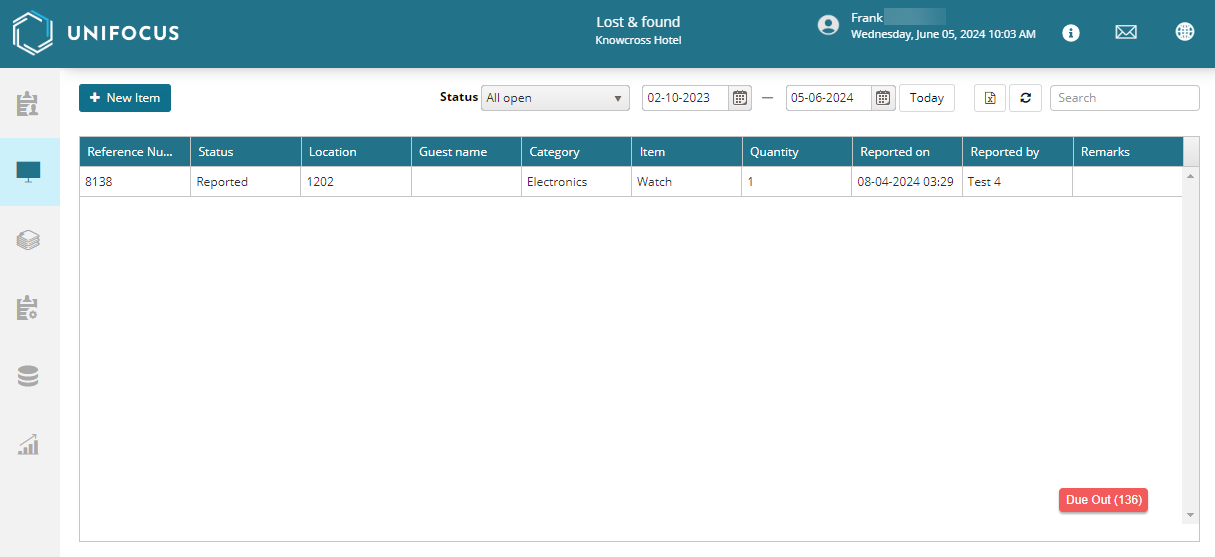Refresh the lost and found list
The height and width of the screenshot is (557, 1215).
(x=1025, y=98)
